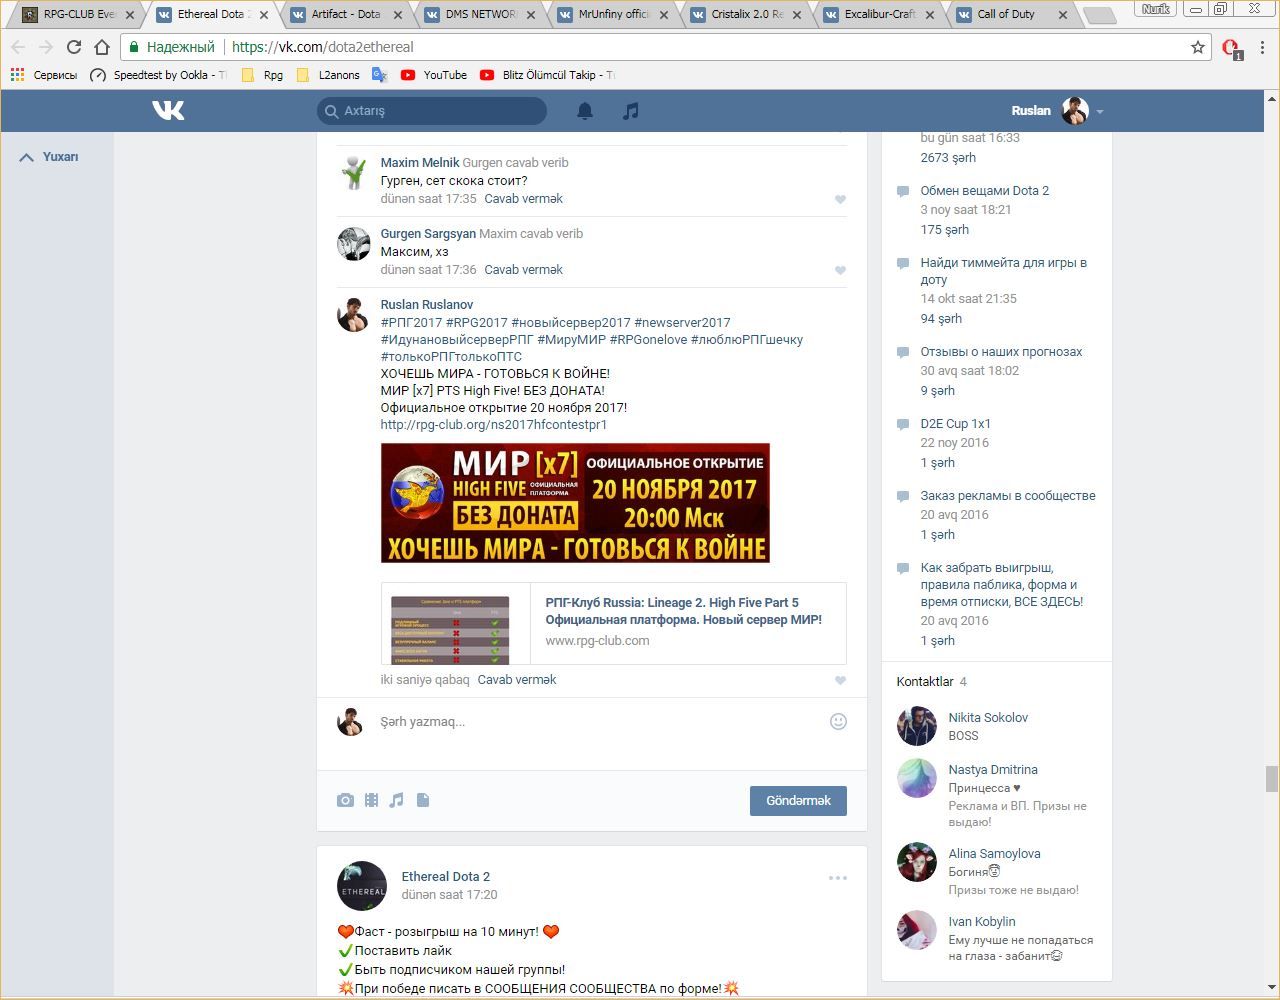Open Maxim Melnik's avatar
Screen dimensions: 1280x1000
coord(353,172)
